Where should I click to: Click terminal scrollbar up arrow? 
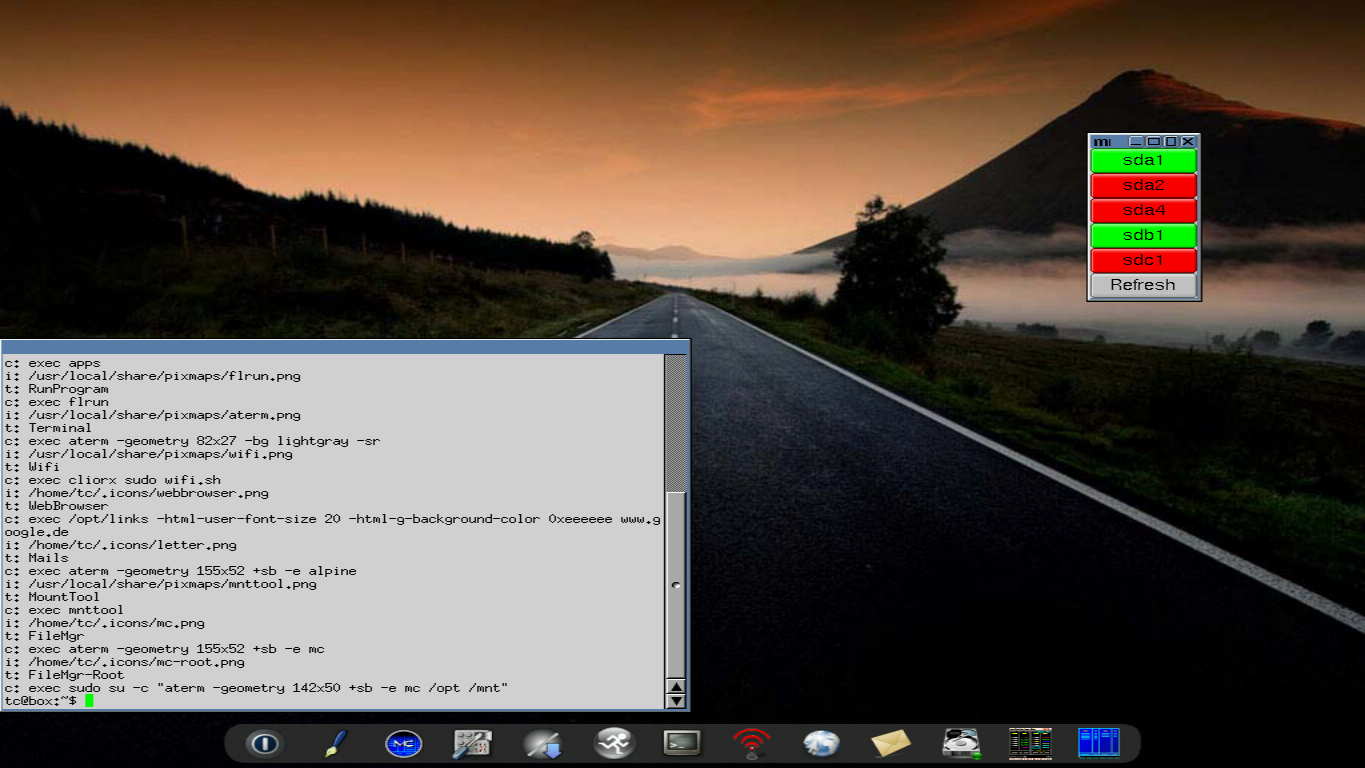[676, 687]
